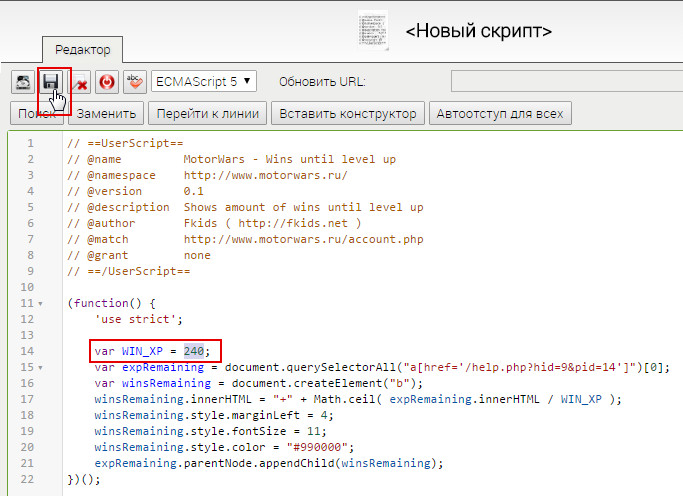Click the color string "#990000" on line 20
The width and height of the screenshot is (683, 496).
[x=317, y=447]
